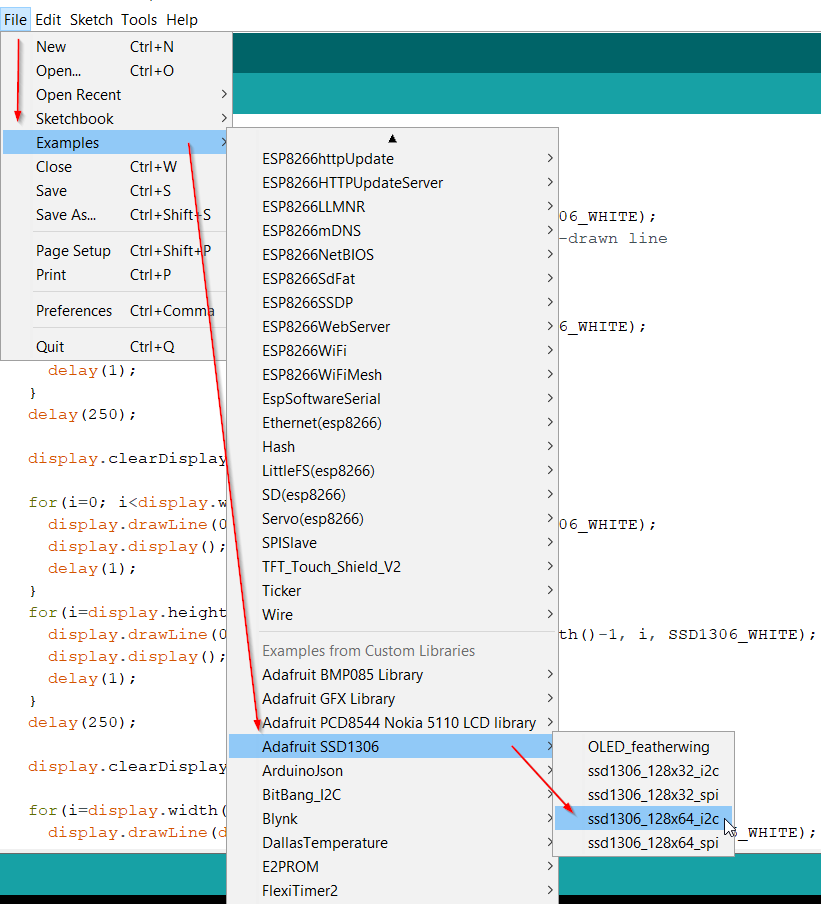Expand the Open Recent submenu
This screenshot has height=904, width=821.
click(x=78, y=94)
